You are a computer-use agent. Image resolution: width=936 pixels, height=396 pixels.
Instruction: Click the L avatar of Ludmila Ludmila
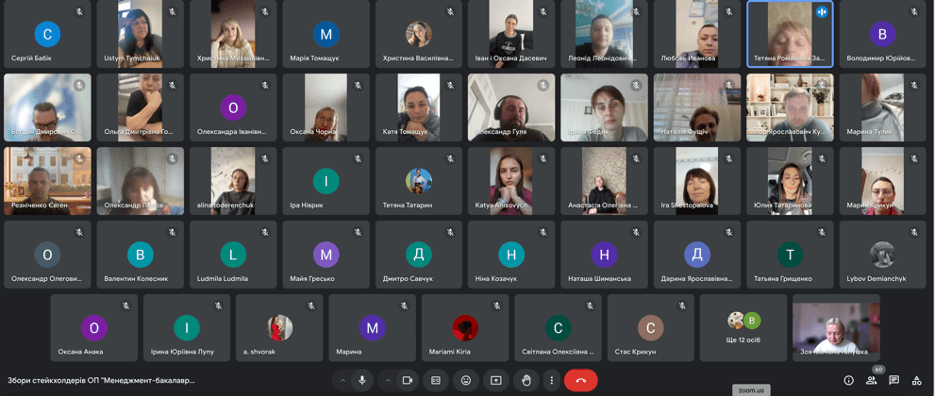[233, 255]
